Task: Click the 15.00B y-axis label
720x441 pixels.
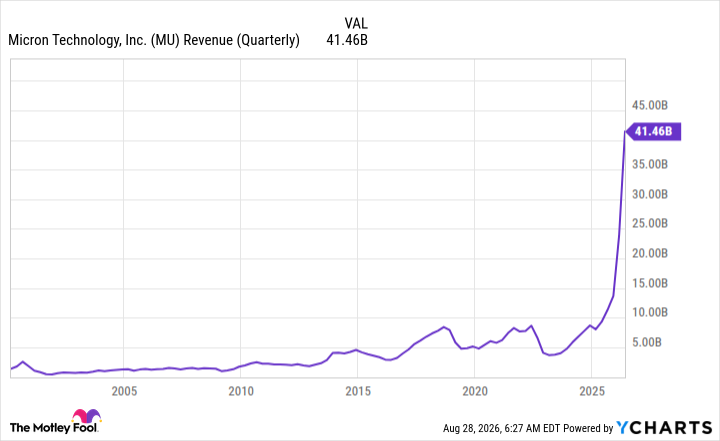Action: point(650,283)
